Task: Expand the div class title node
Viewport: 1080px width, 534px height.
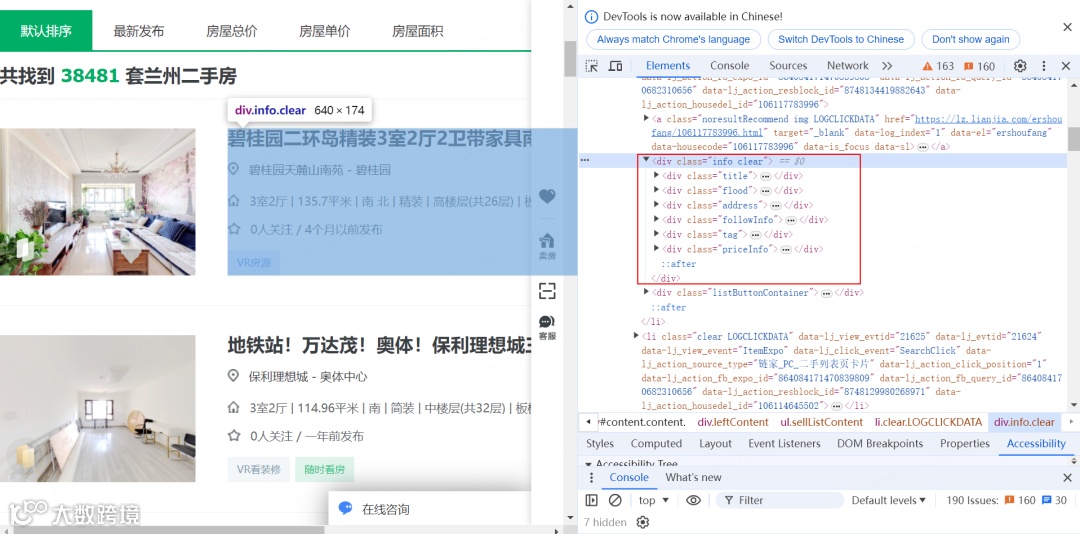Action: [656, 176]
